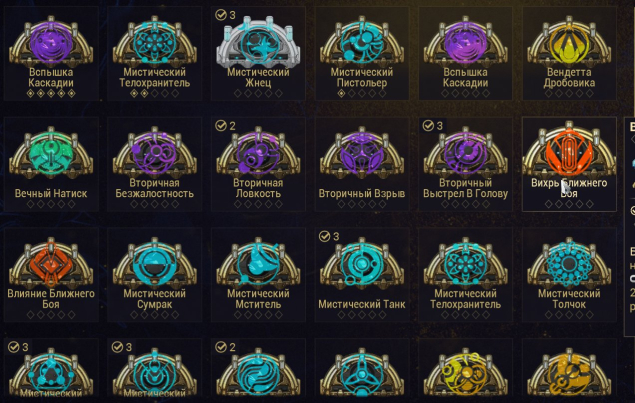
Task: Select the Влияние Ближнего Боя arcane icon
Action: pos(51,263)
